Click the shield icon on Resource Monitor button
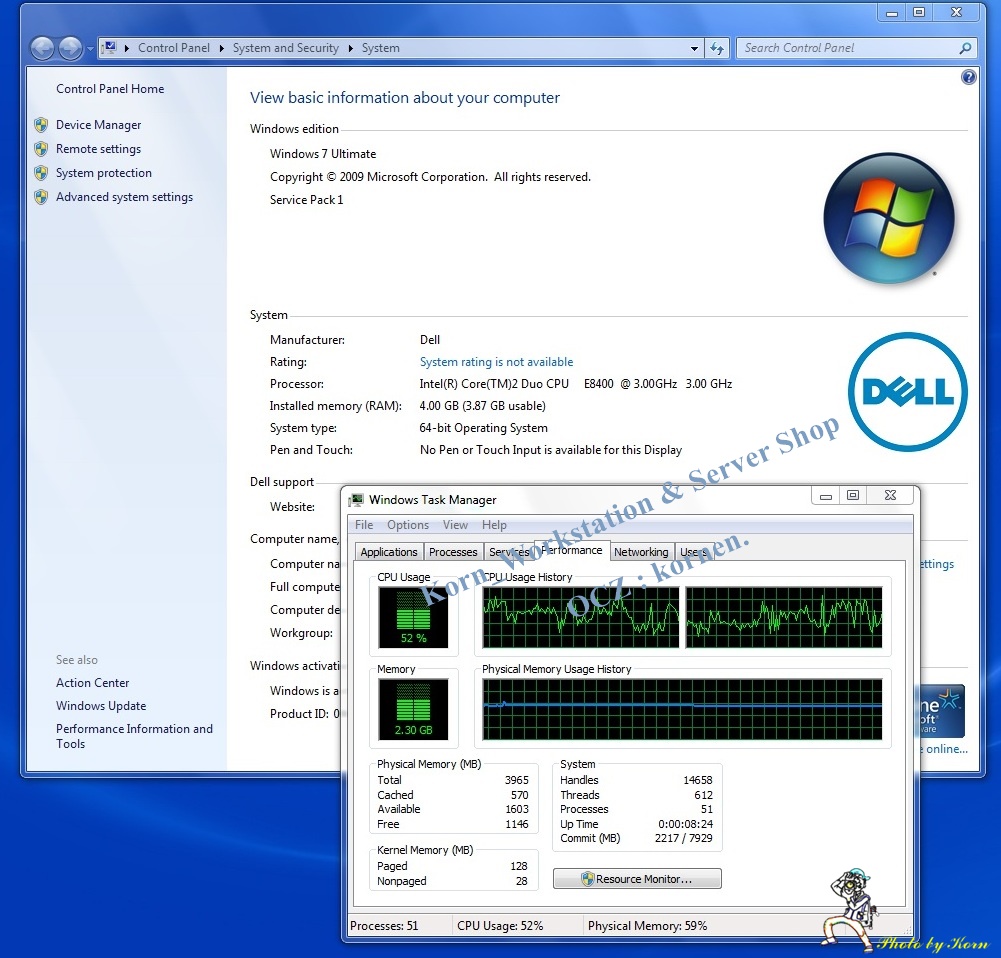 (x=588, y=879)
